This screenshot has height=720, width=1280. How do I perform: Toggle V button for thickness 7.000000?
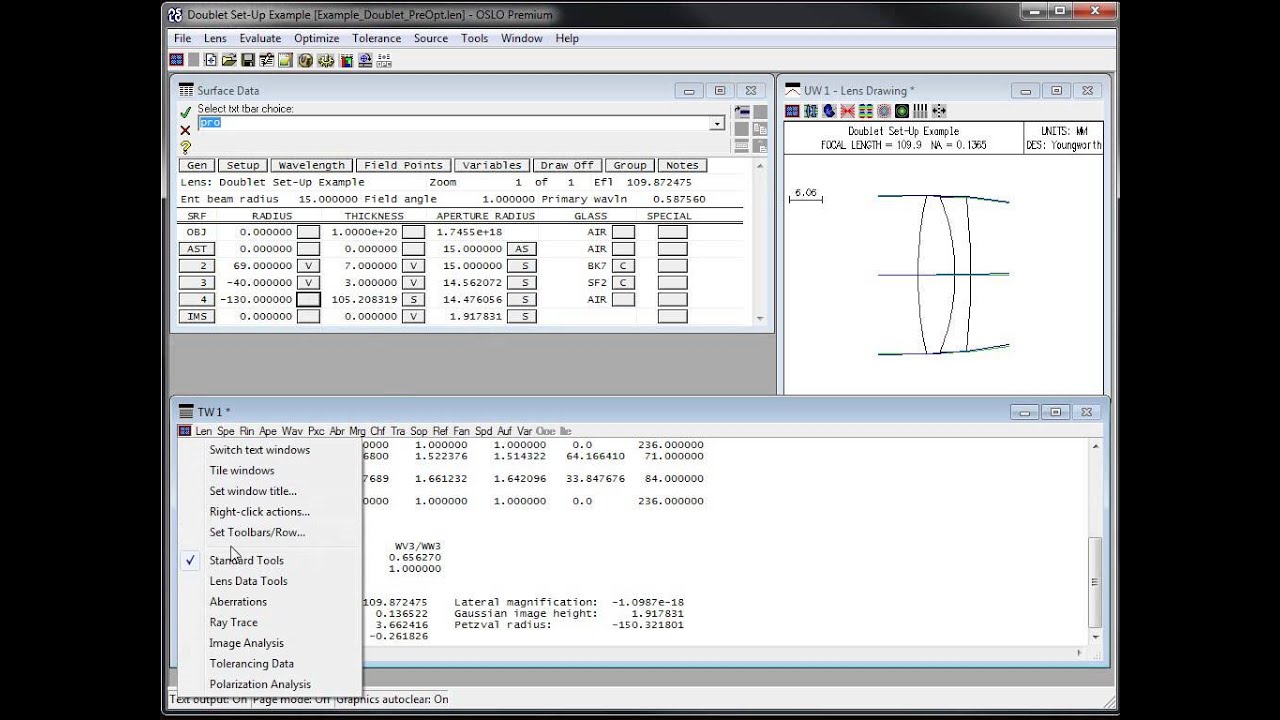[413, 266]
